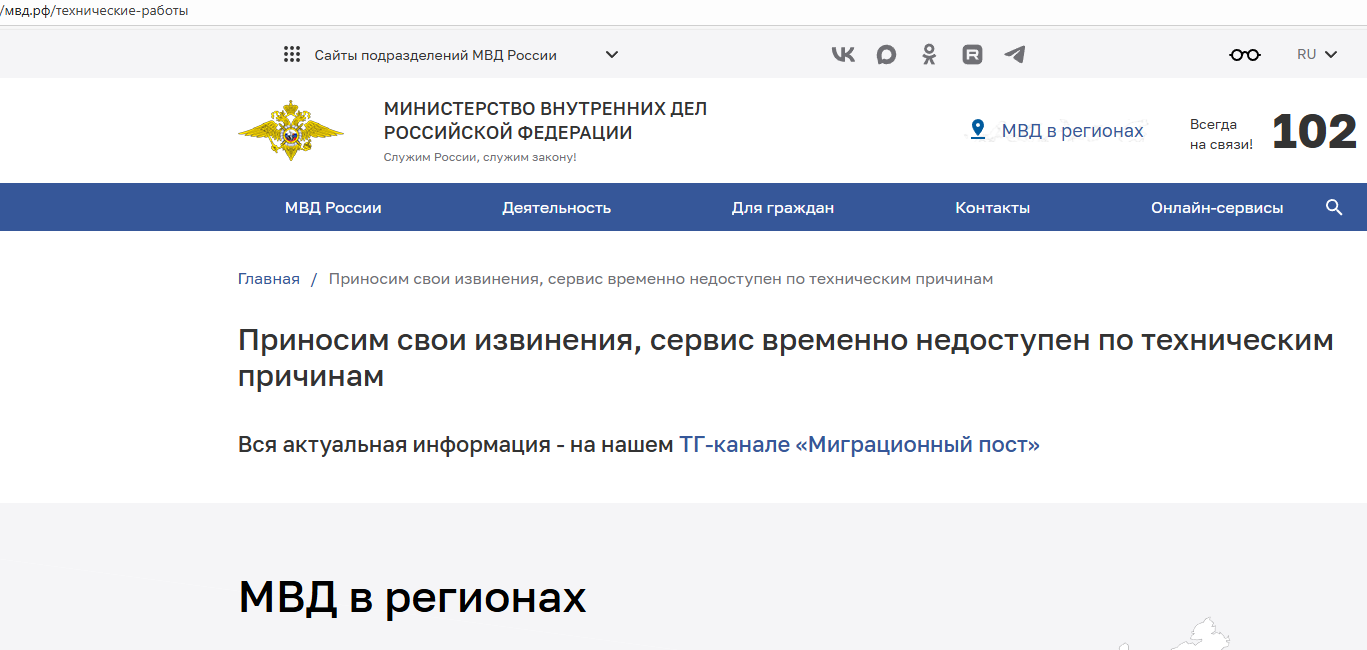
Task: Open the 'Для граждан' menu
Action: click(x=782, y=208)
